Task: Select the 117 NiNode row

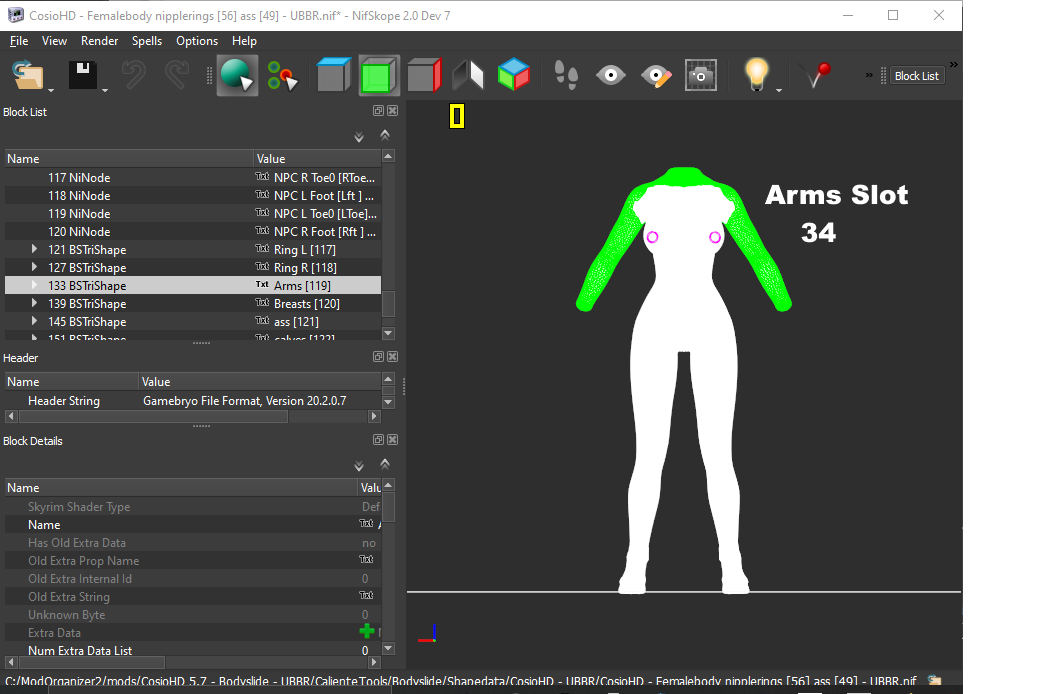Action: [193, 178]
